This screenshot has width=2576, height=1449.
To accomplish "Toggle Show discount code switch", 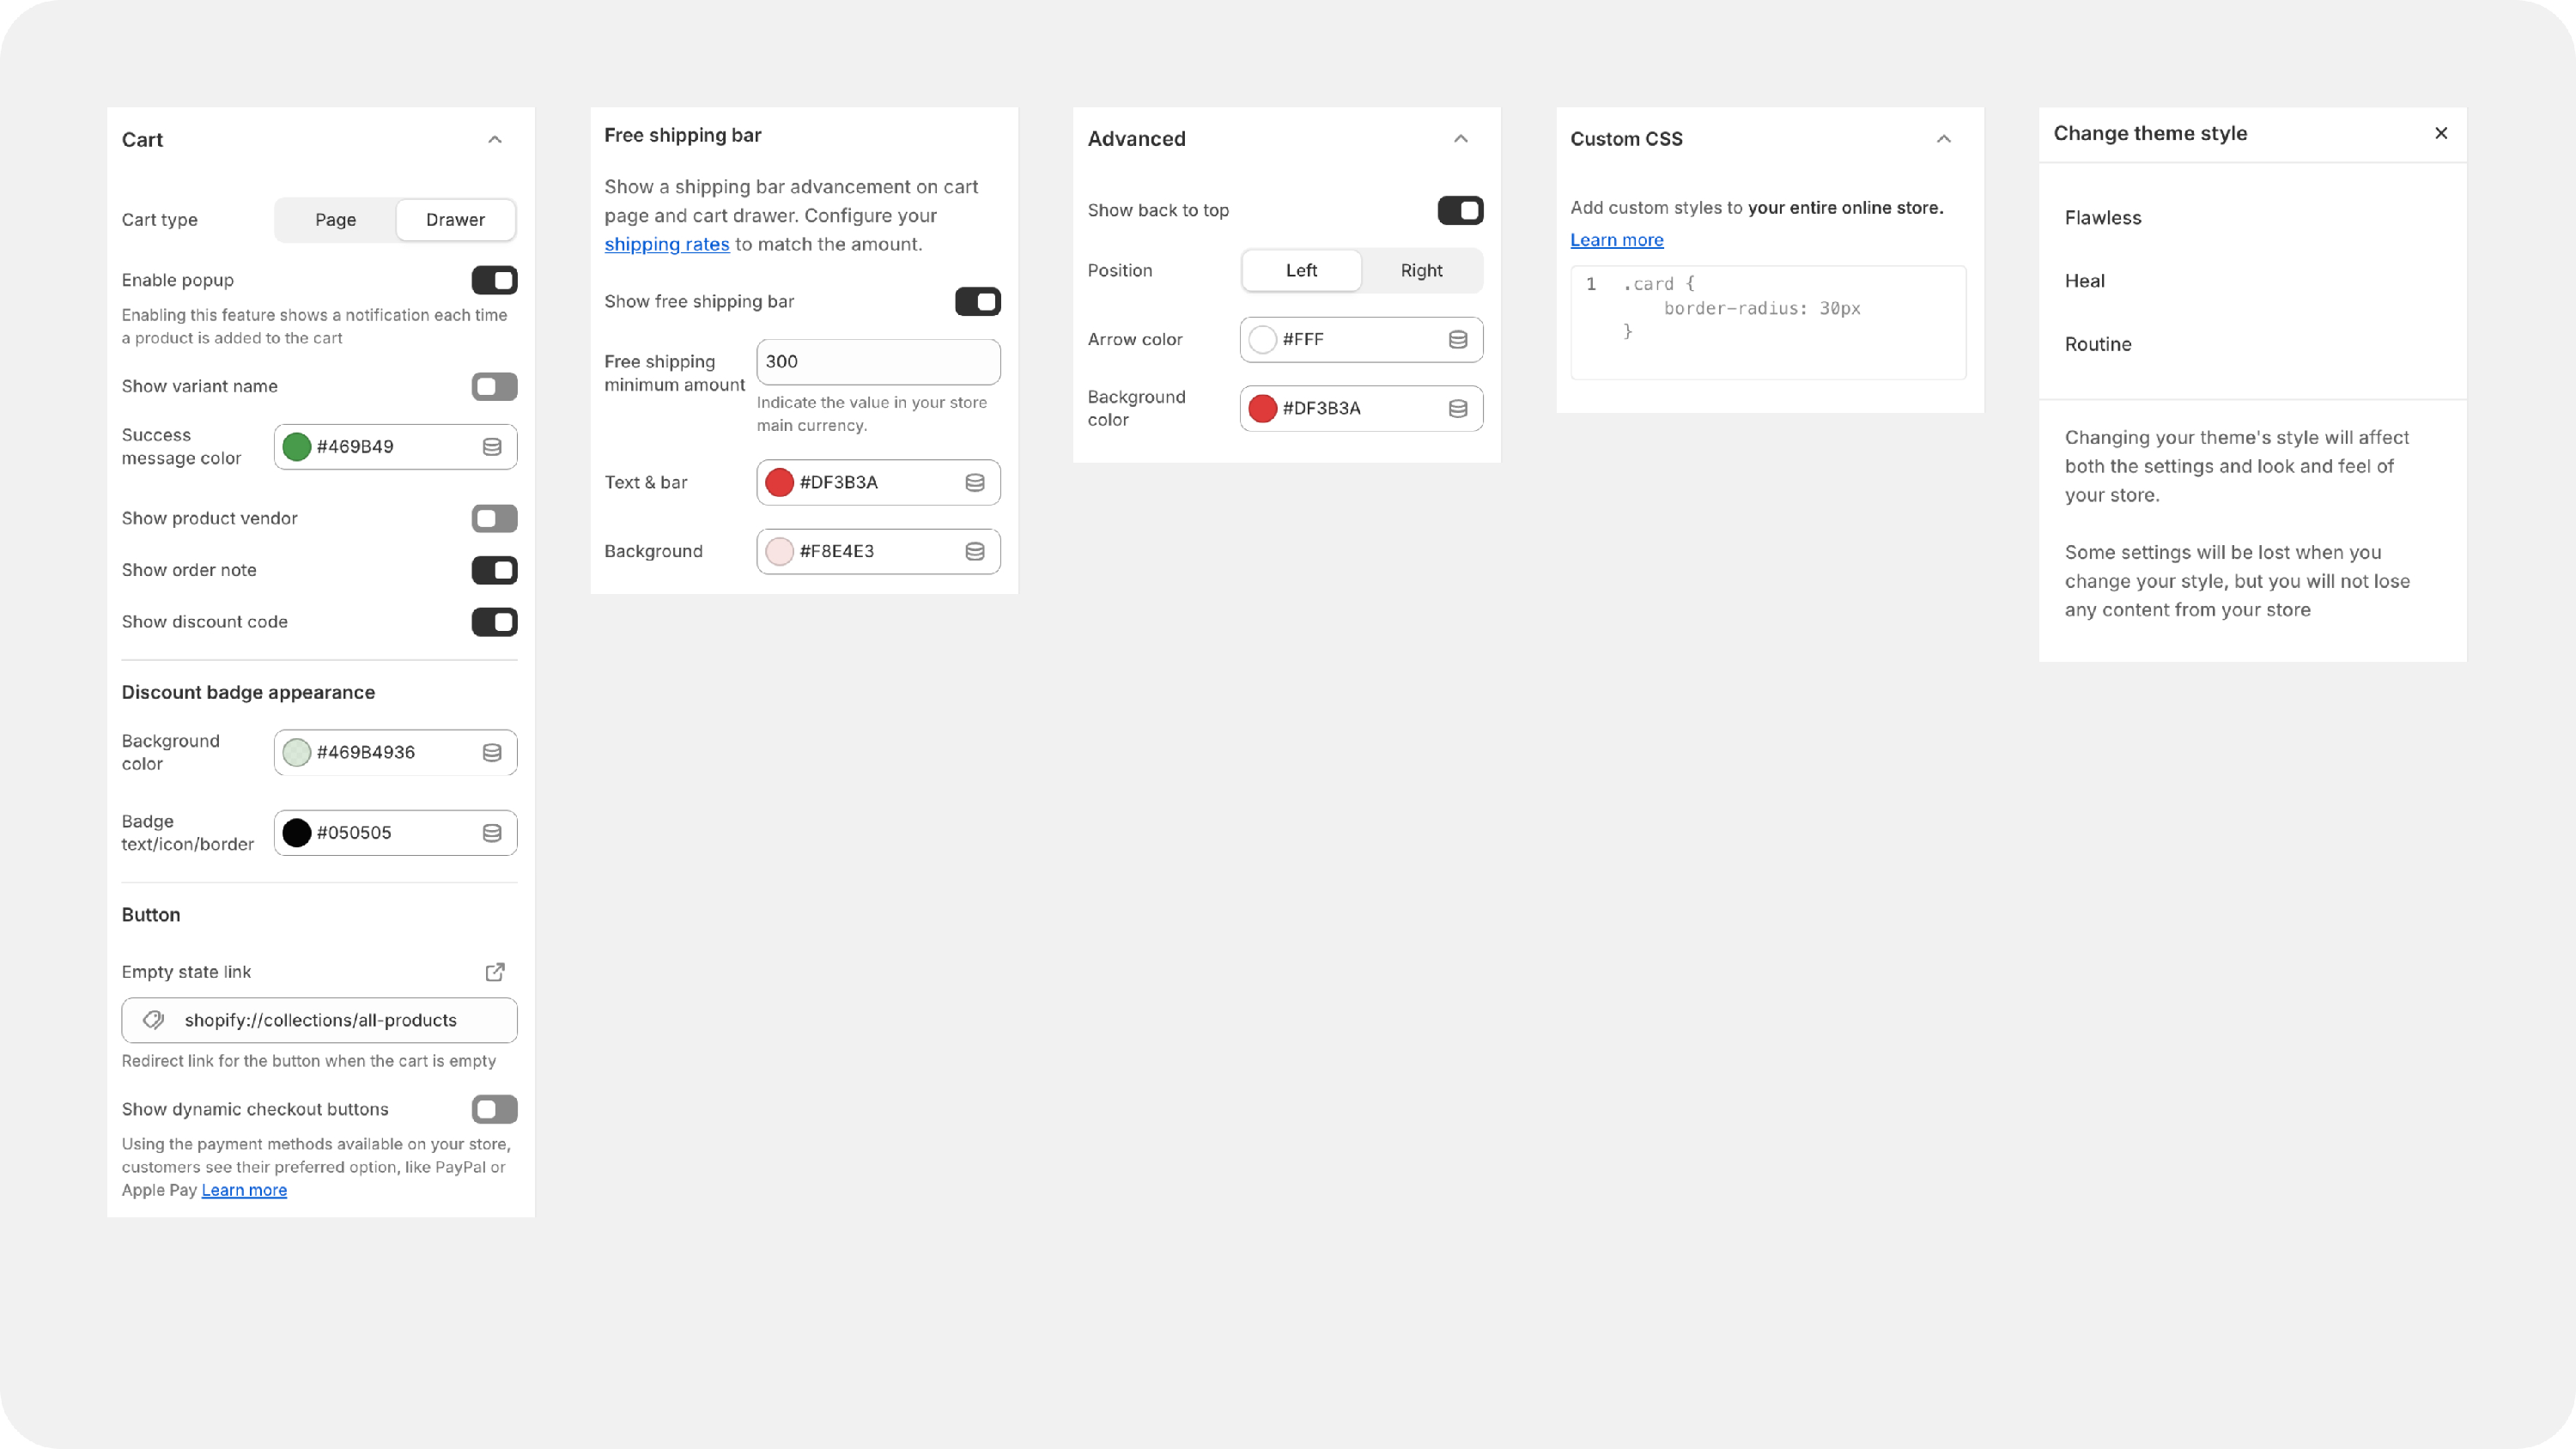I will click(495, 623).
